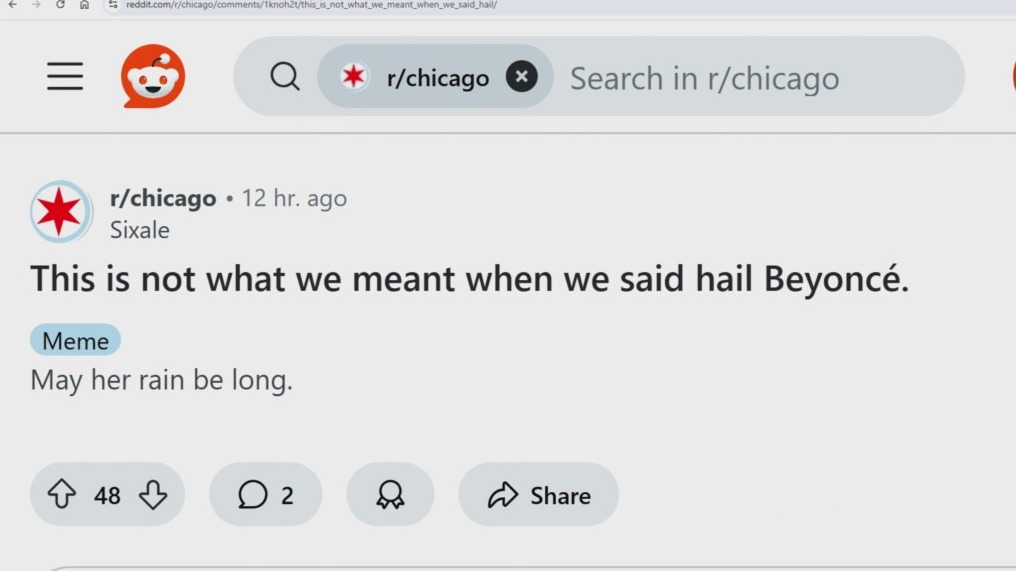Reload the page in the browser
The image size is (1016, 571).
point(60,5)
